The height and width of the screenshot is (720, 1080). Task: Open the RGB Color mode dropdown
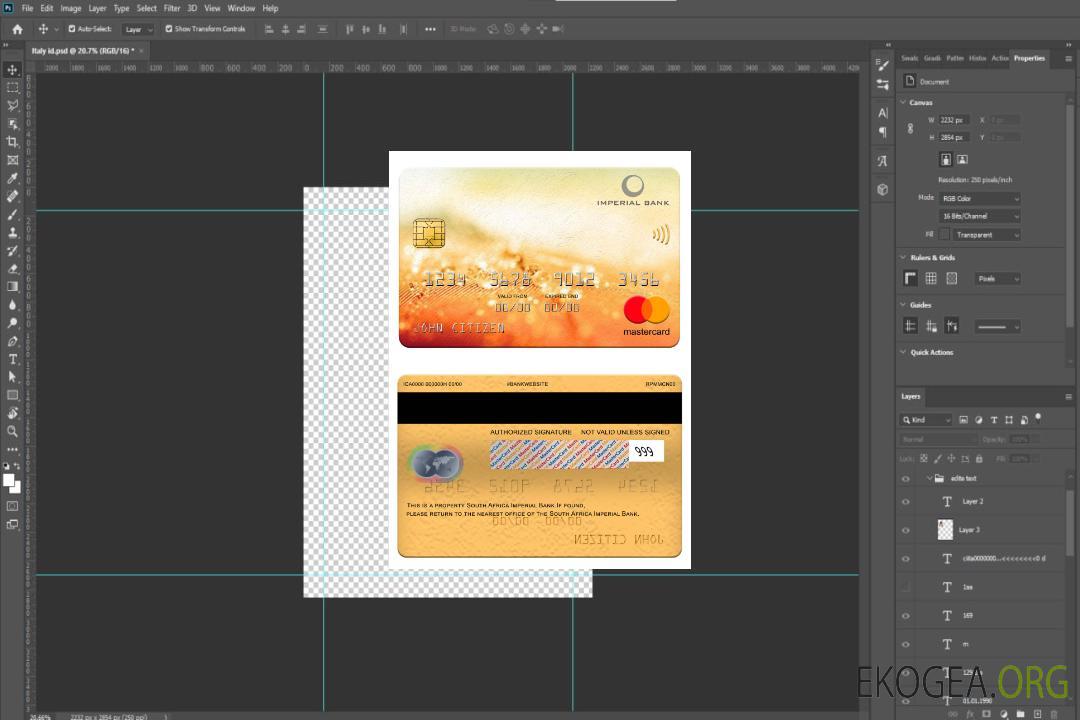point(979,198)
